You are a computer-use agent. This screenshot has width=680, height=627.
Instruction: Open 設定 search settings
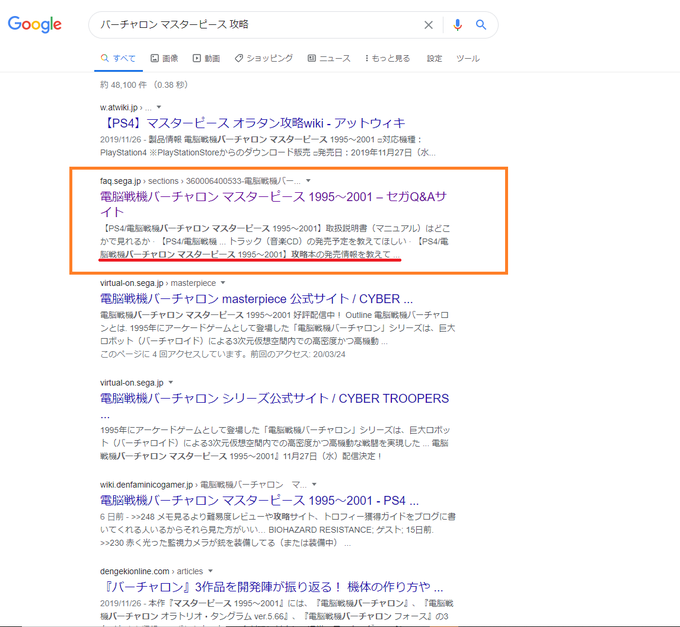[x=434, y=59]
